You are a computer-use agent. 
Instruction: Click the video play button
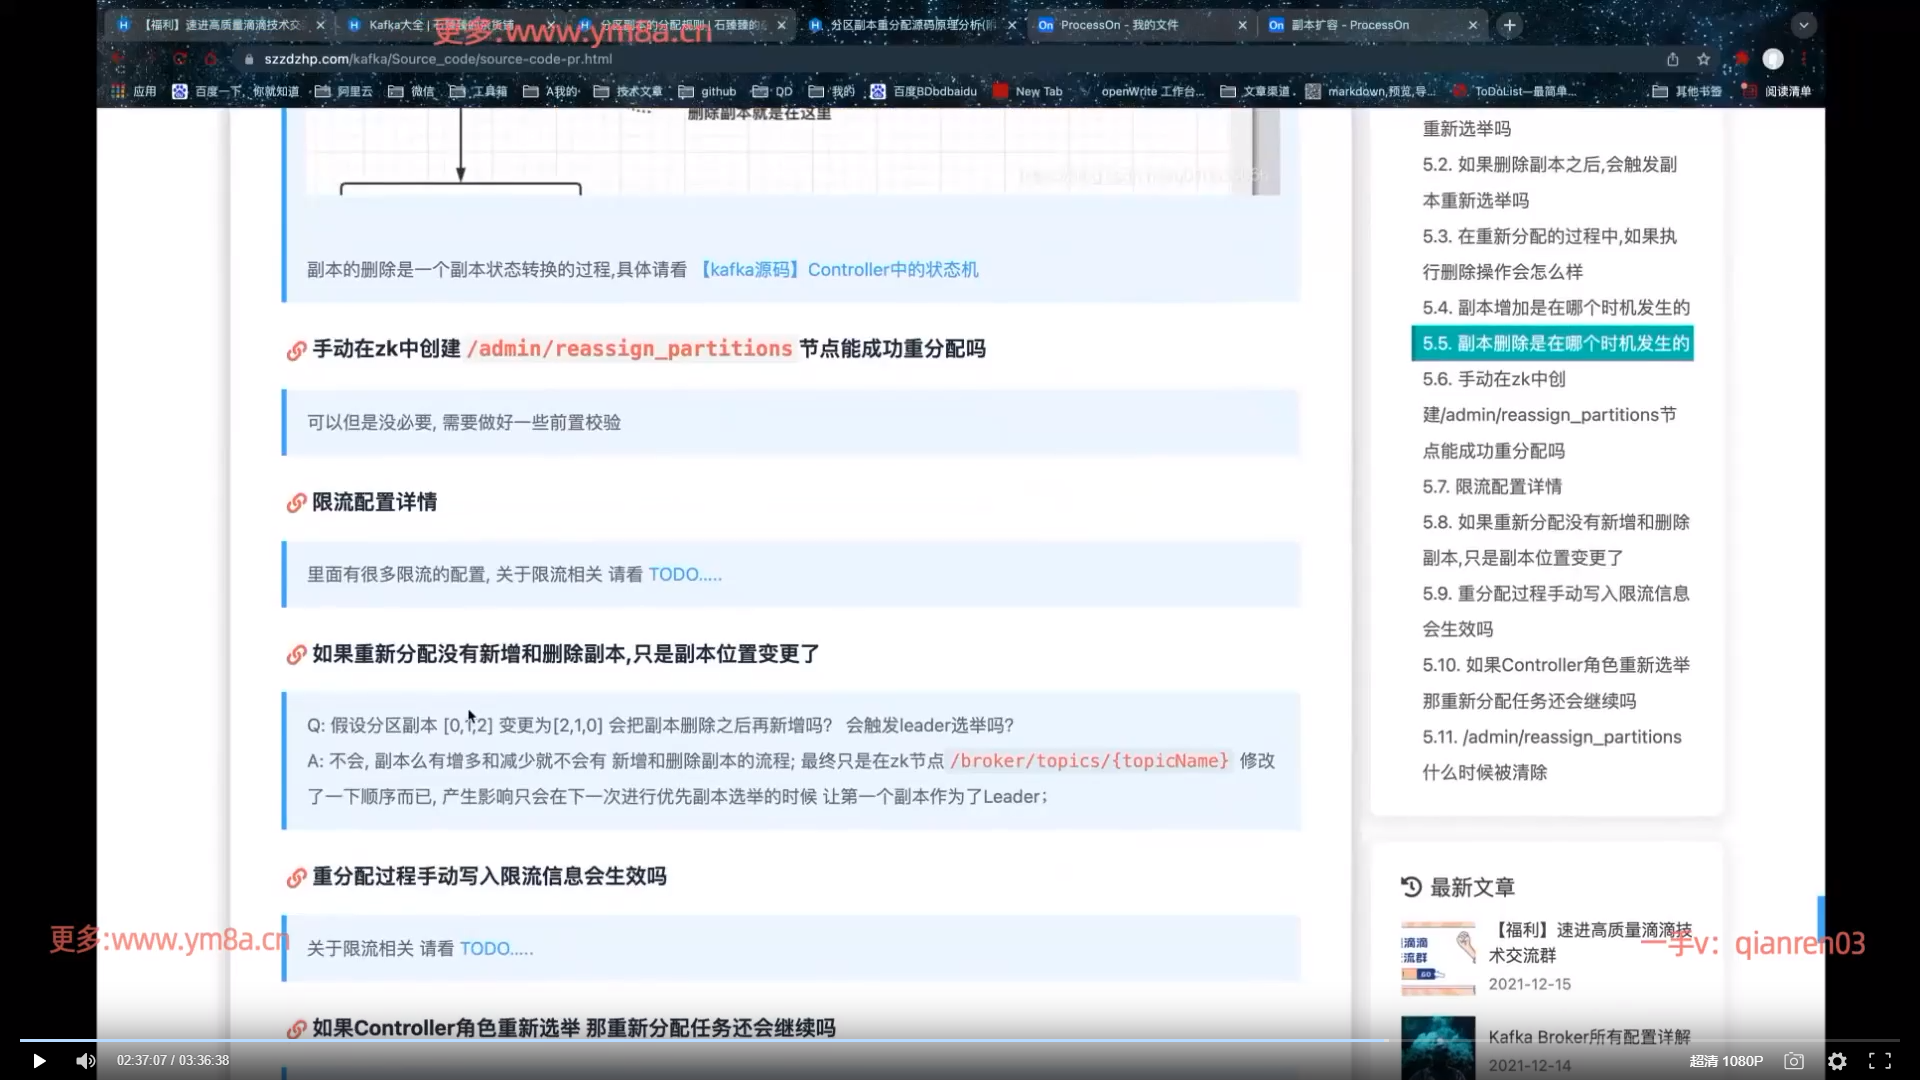pyautogui.click(x=39, y=1061)
